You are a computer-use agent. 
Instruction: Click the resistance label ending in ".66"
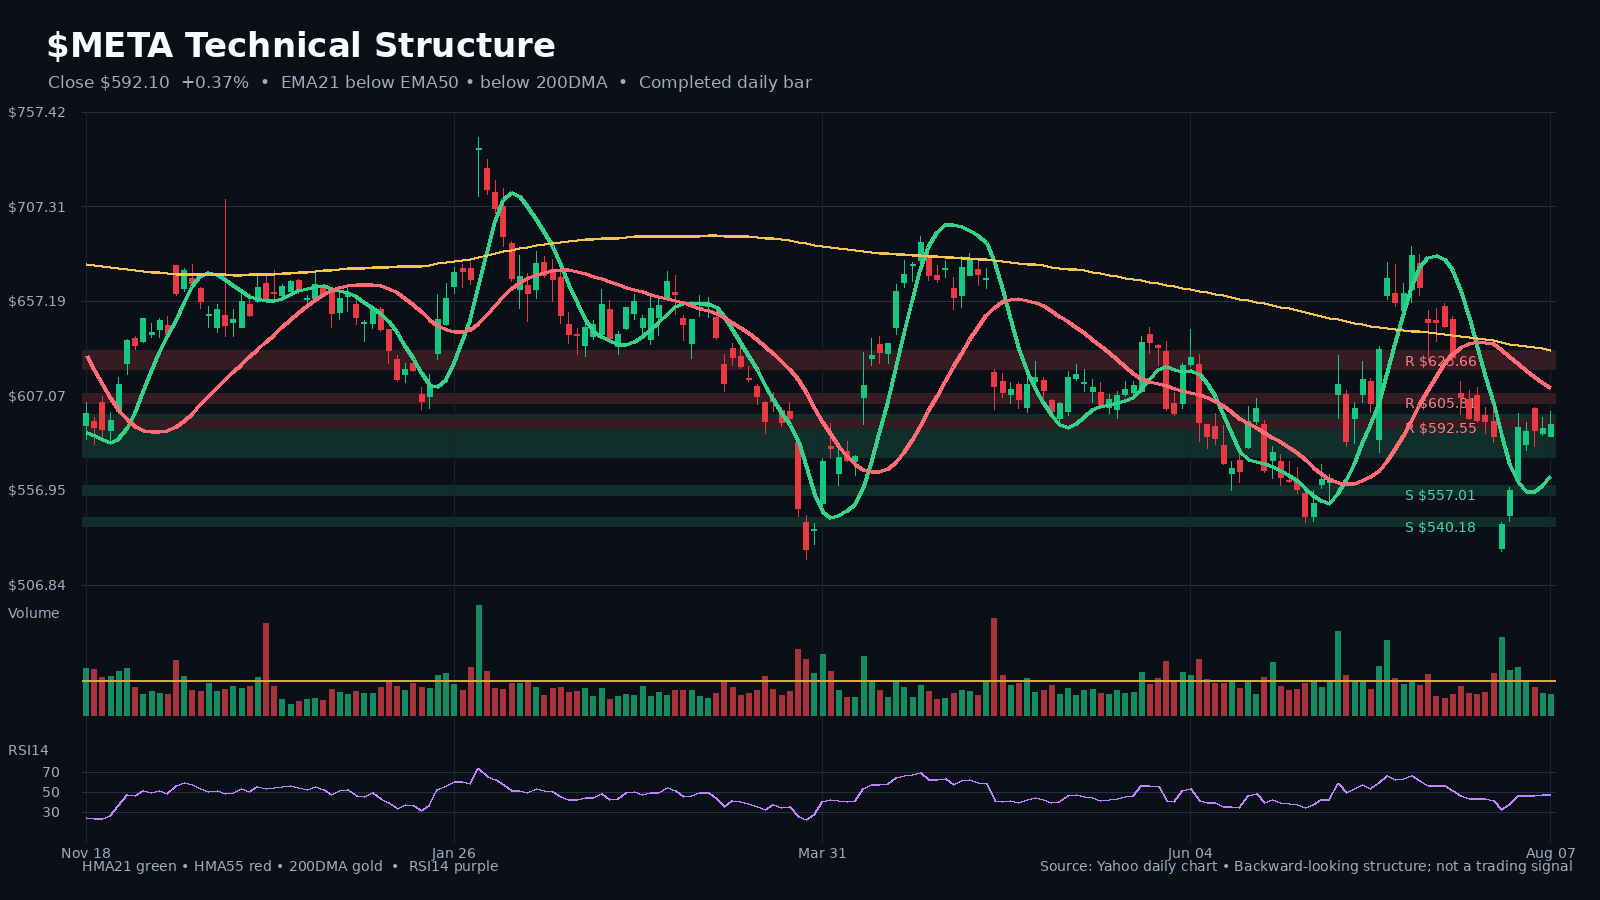pos(1441,361)
